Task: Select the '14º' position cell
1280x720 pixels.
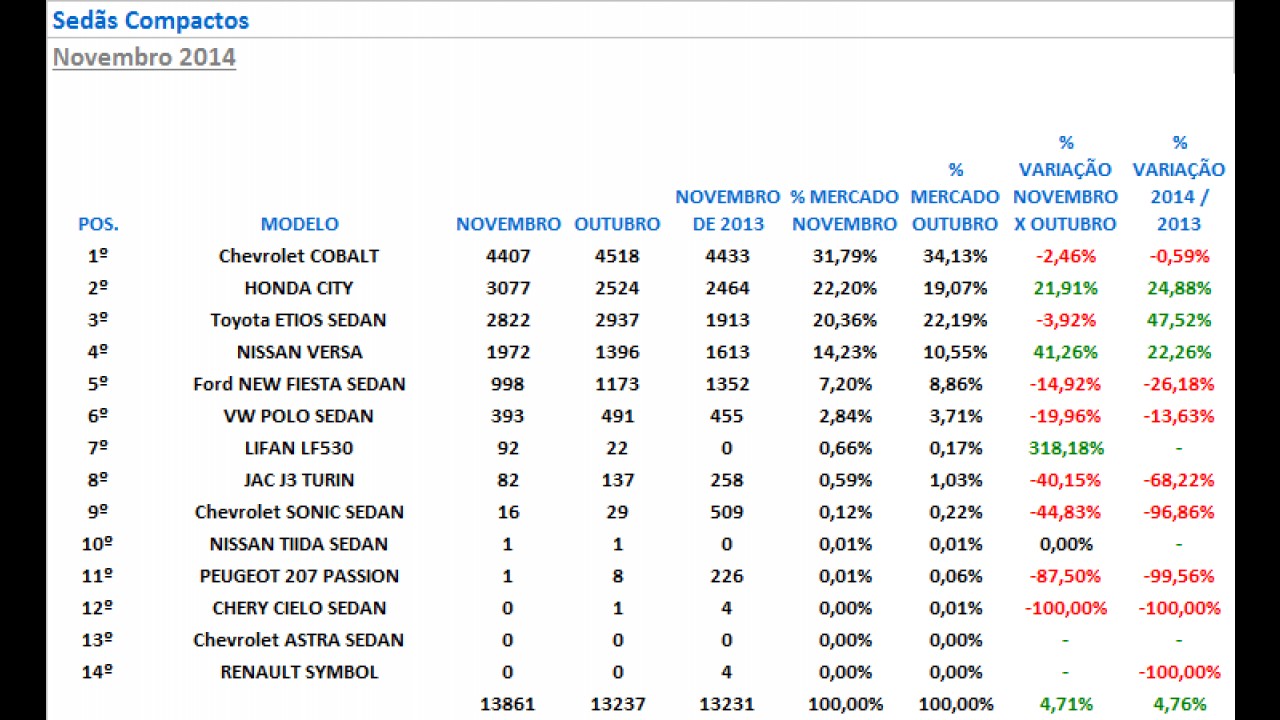Action: [98, 672]
